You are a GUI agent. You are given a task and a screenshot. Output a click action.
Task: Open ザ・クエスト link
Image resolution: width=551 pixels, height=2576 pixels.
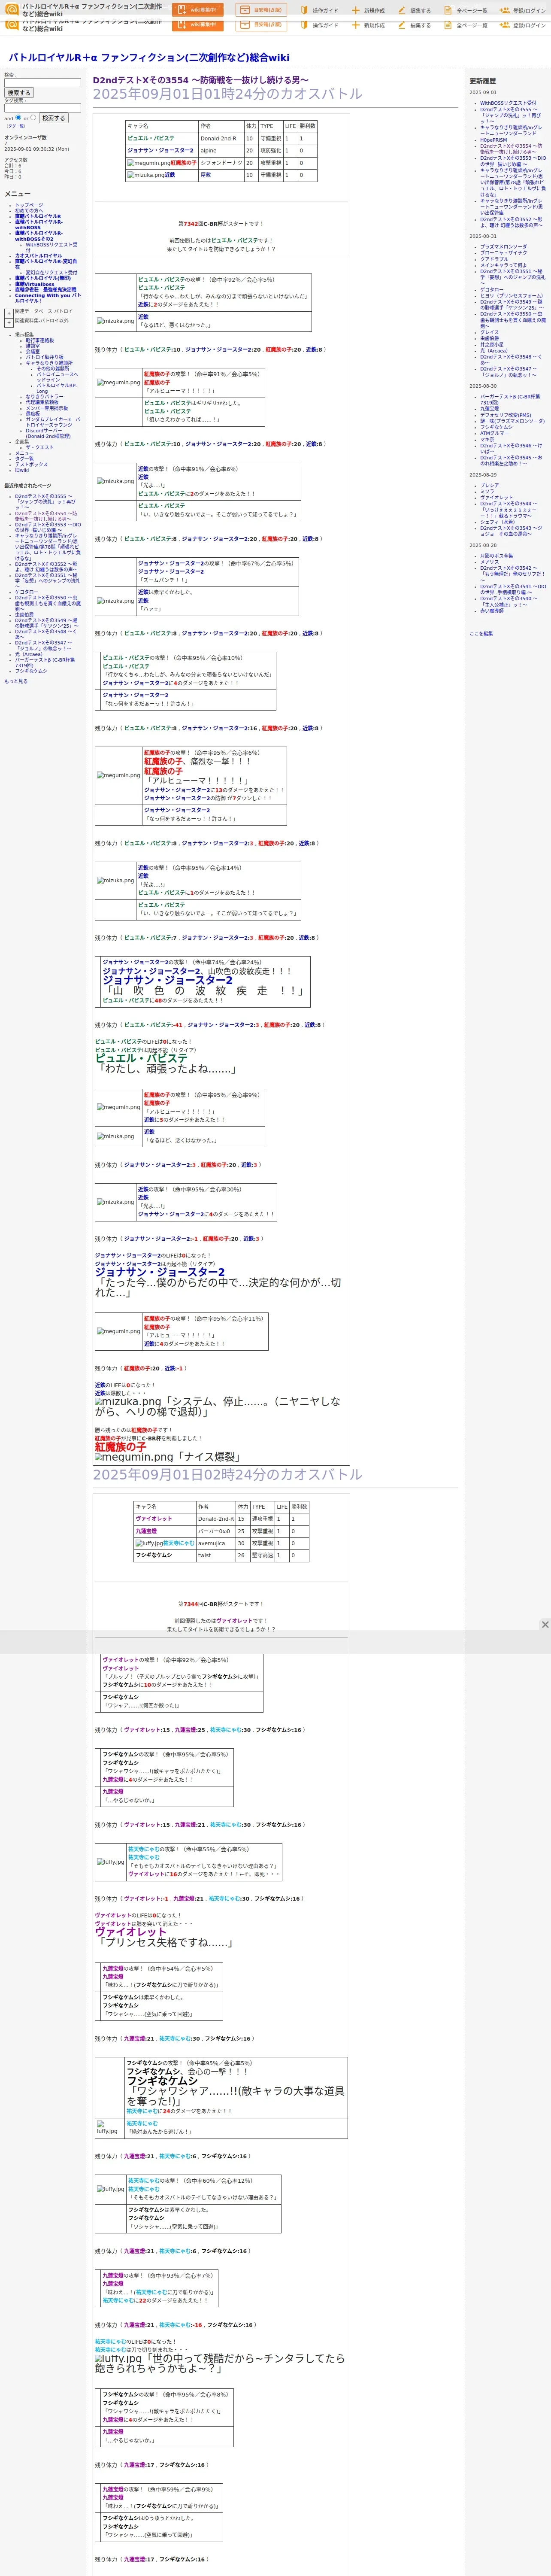tap(40, 447)
